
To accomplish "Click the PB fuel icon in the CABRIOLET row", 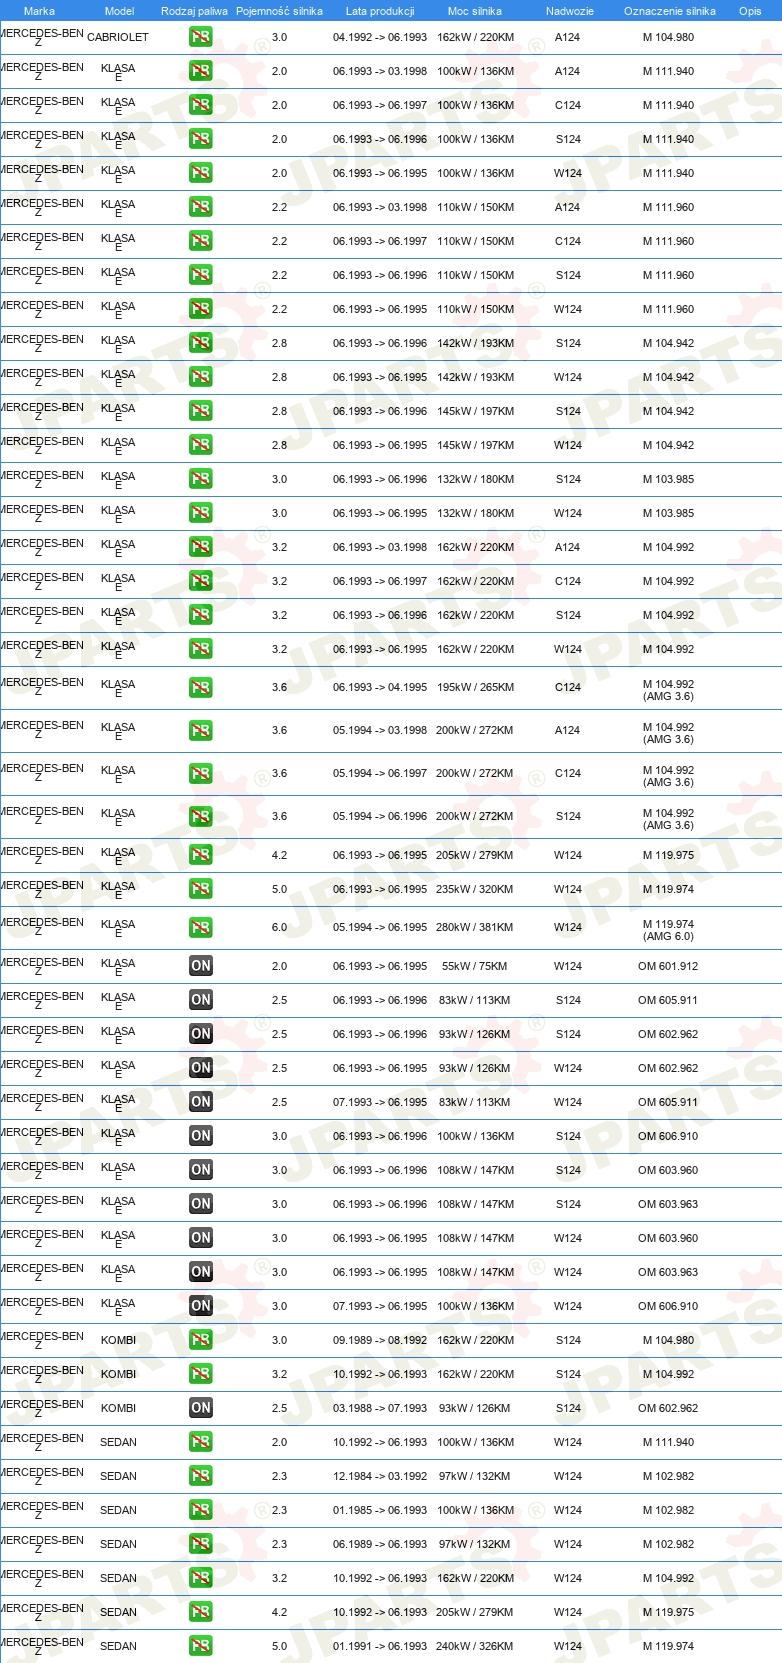I will [201, 37].
